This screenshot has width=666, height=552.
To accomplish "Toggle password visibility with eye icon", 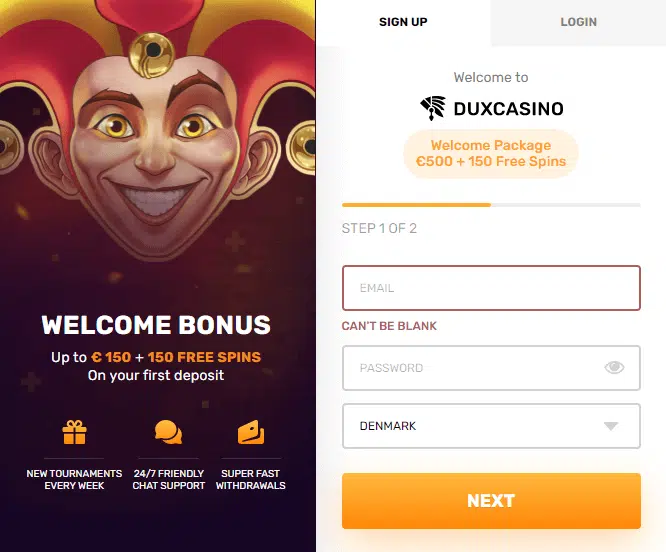I will click(x=614, y=367).
